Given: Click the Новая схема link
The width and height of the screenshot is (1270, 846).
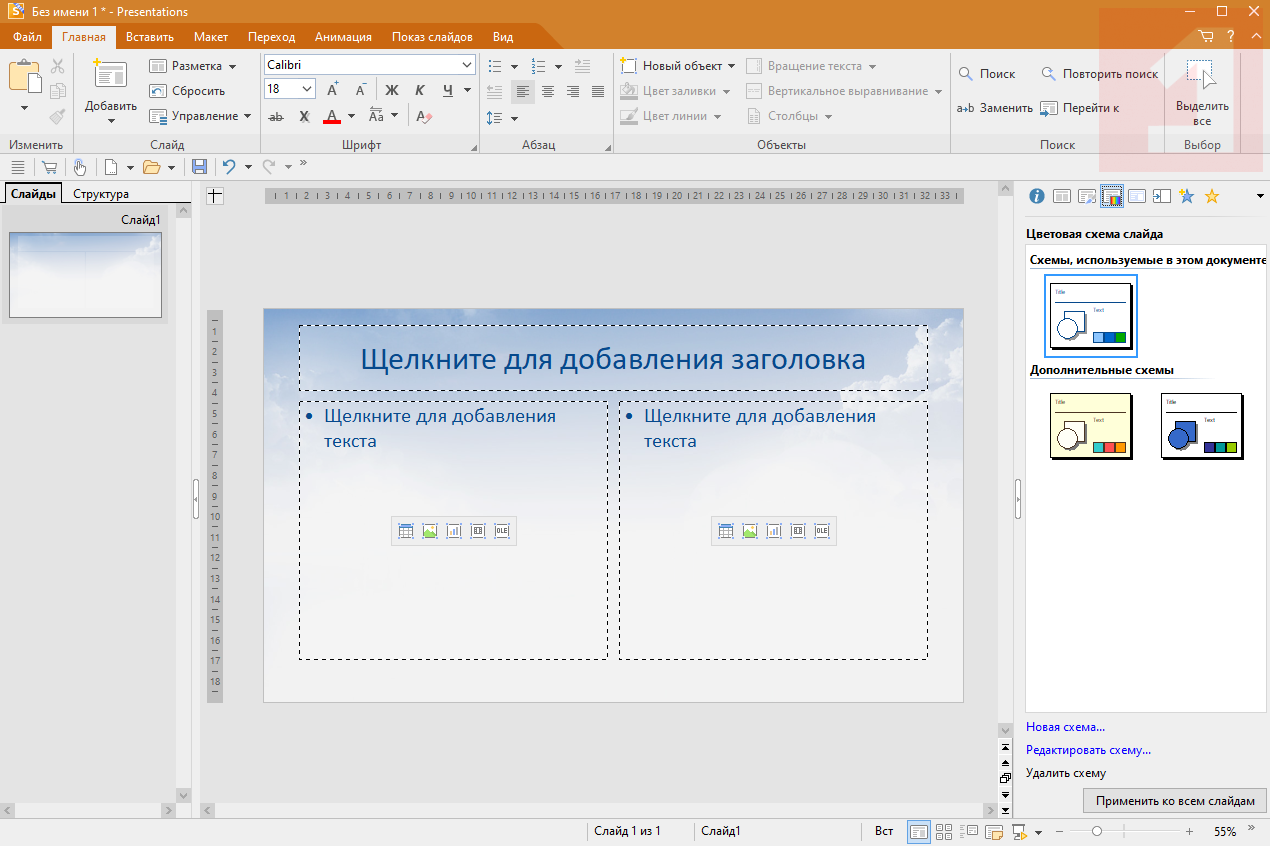Looking at the screenshot, I should pos(1065,727).
